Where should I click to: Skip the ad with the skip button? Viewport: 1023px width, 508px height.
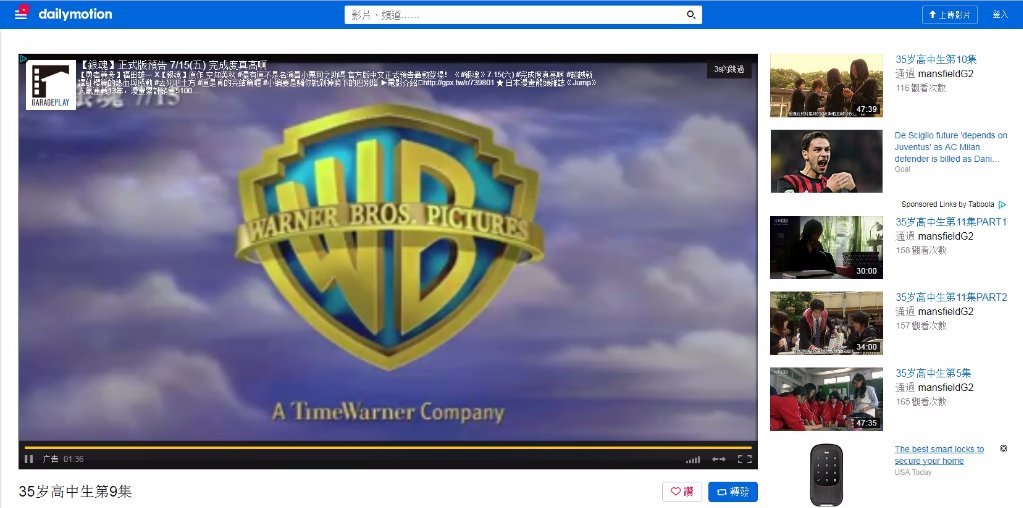pyautogui.click(x=729, y=69)
